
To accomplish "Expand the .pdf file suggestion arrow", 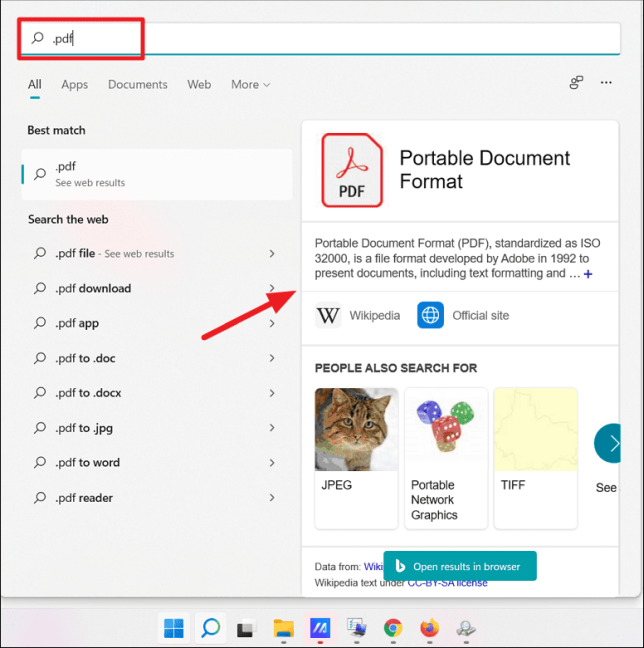I will pos(272,253).
